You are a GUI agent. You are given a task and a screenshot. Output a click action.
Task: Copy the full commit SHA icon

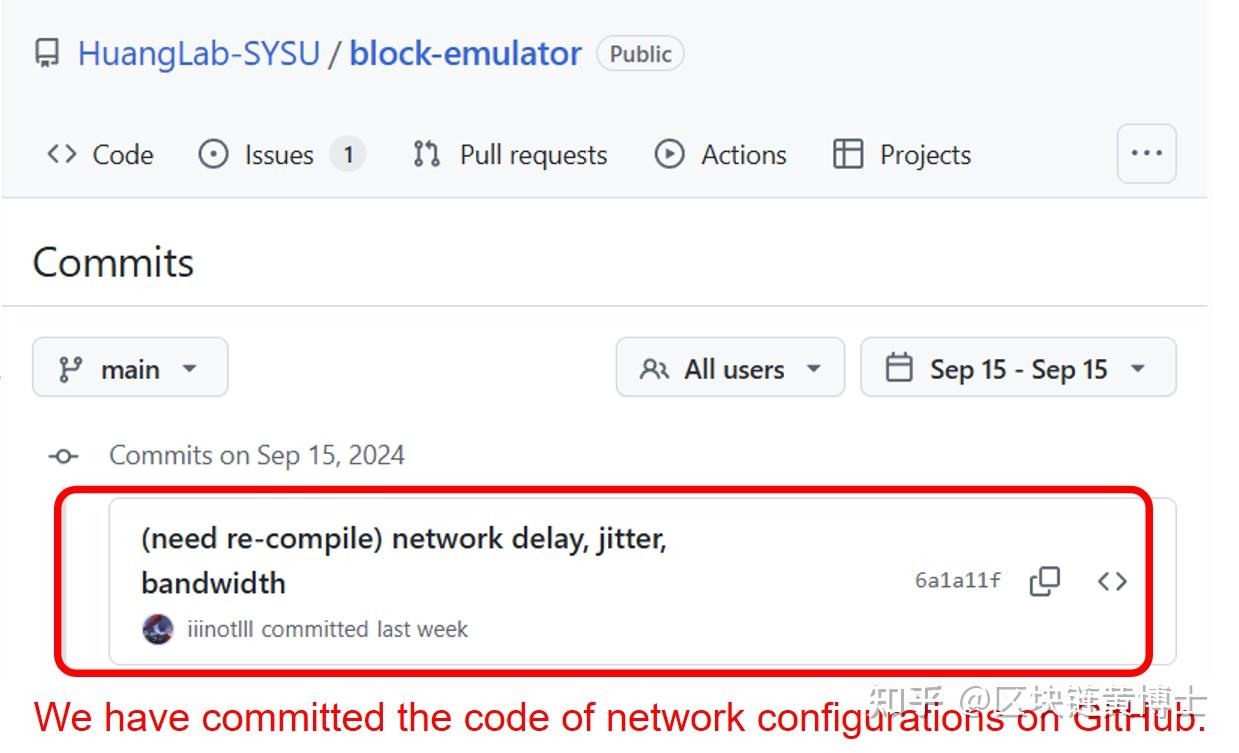pos(1044,581)
